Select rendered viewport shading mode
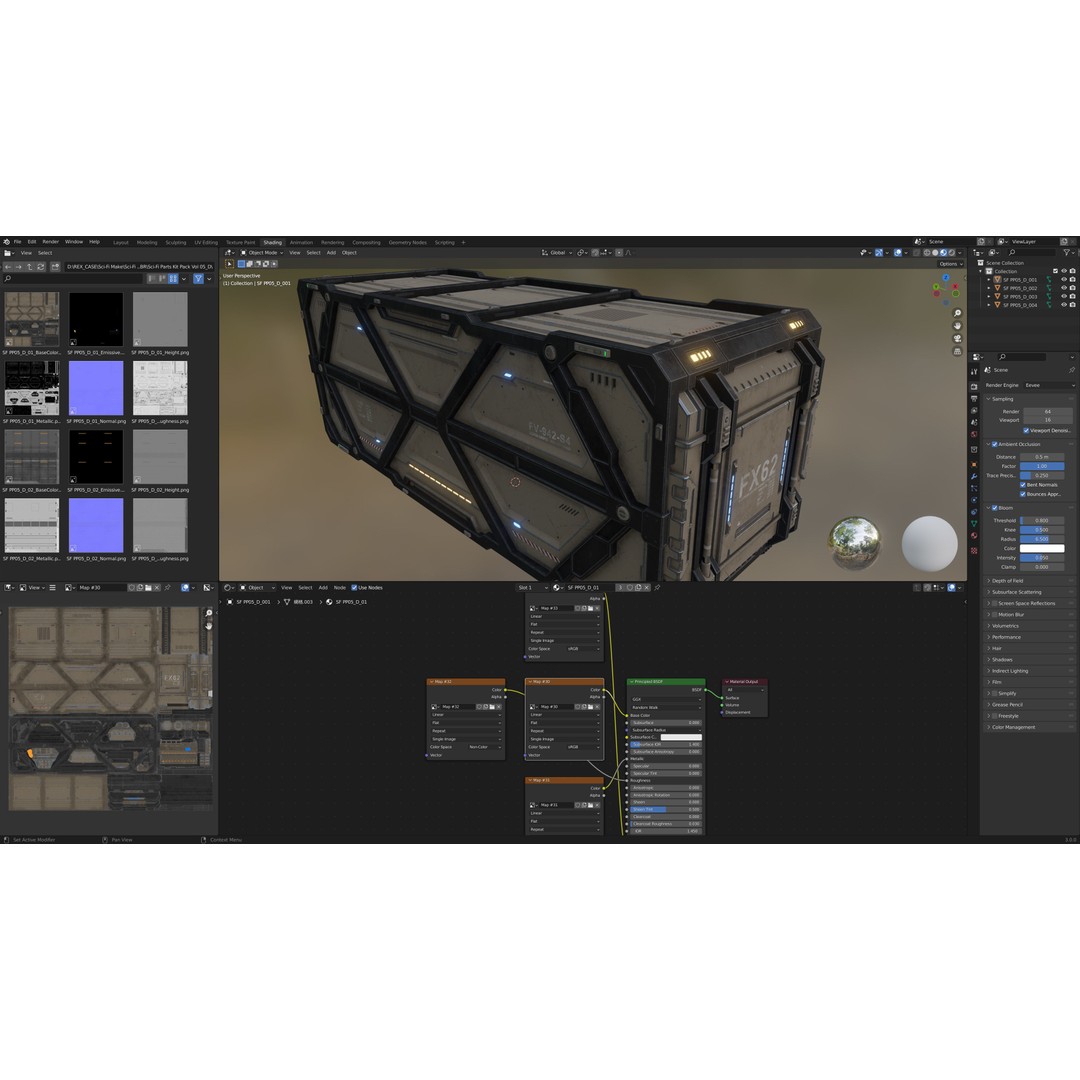This screenshot has height=1080, width=1080. (951, 253)
